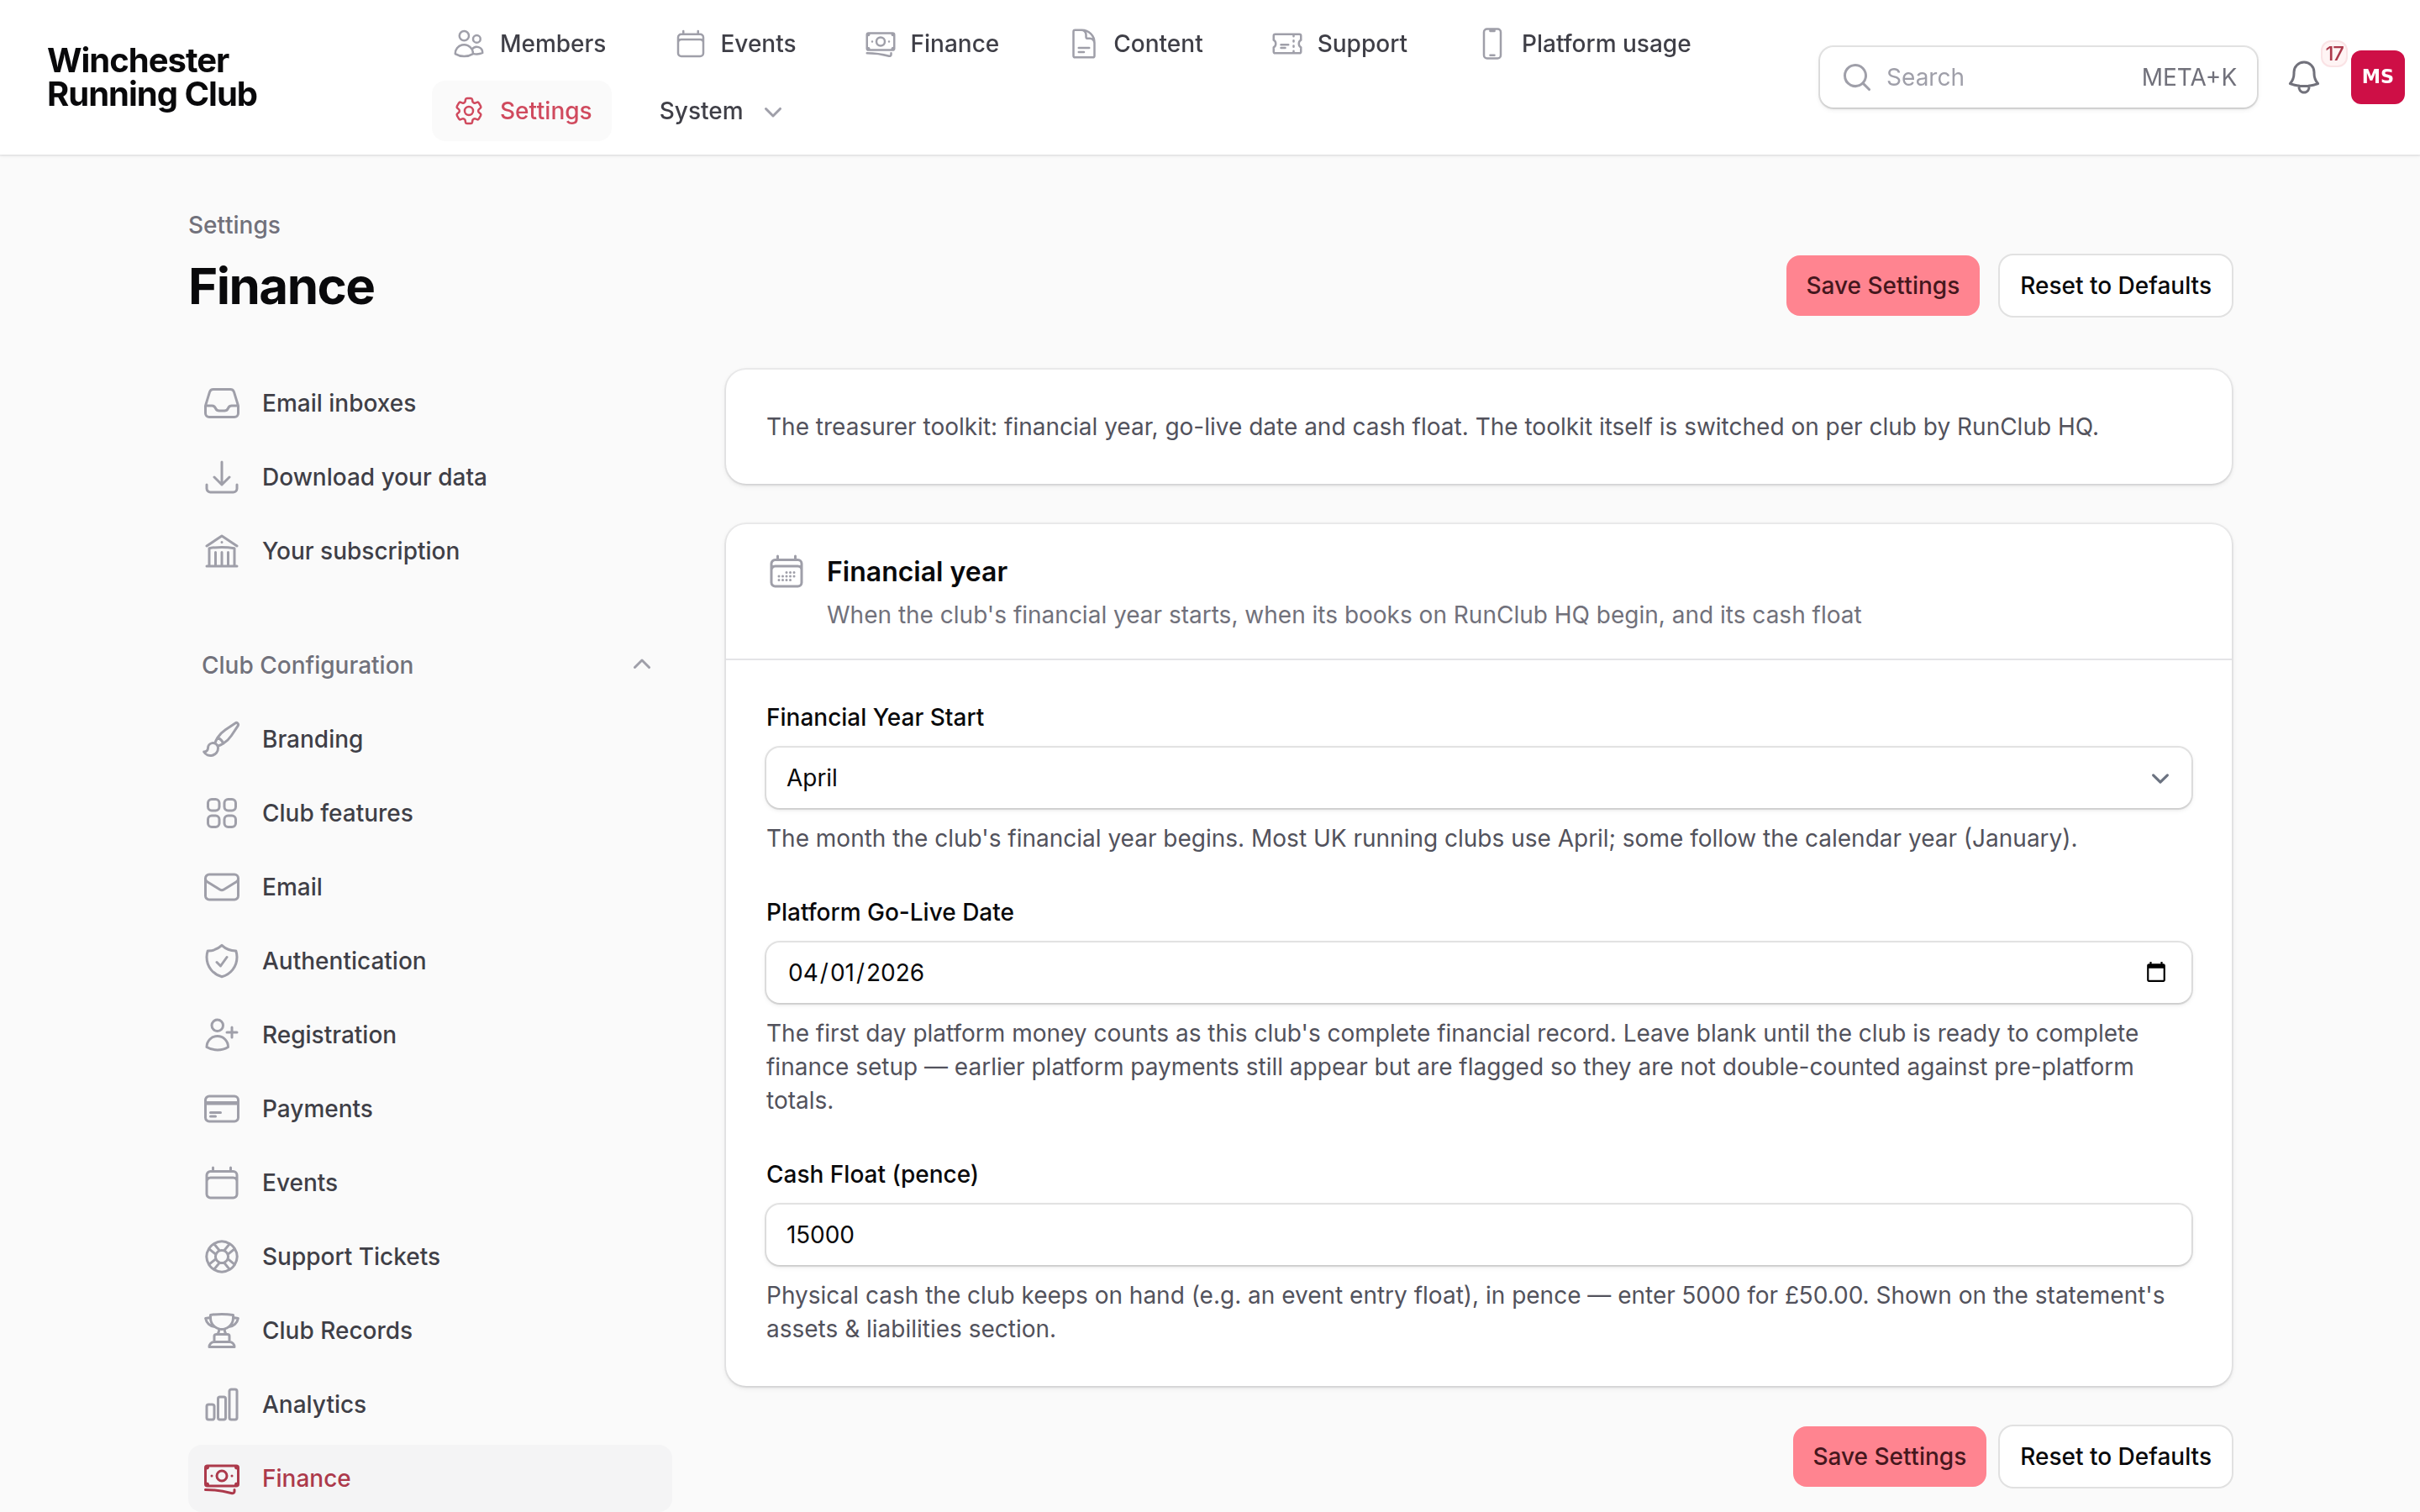Click the search magnifier icon
Viewport: 2420px width, 1512px height.
pyautogui.click(x=1856, y=77)
